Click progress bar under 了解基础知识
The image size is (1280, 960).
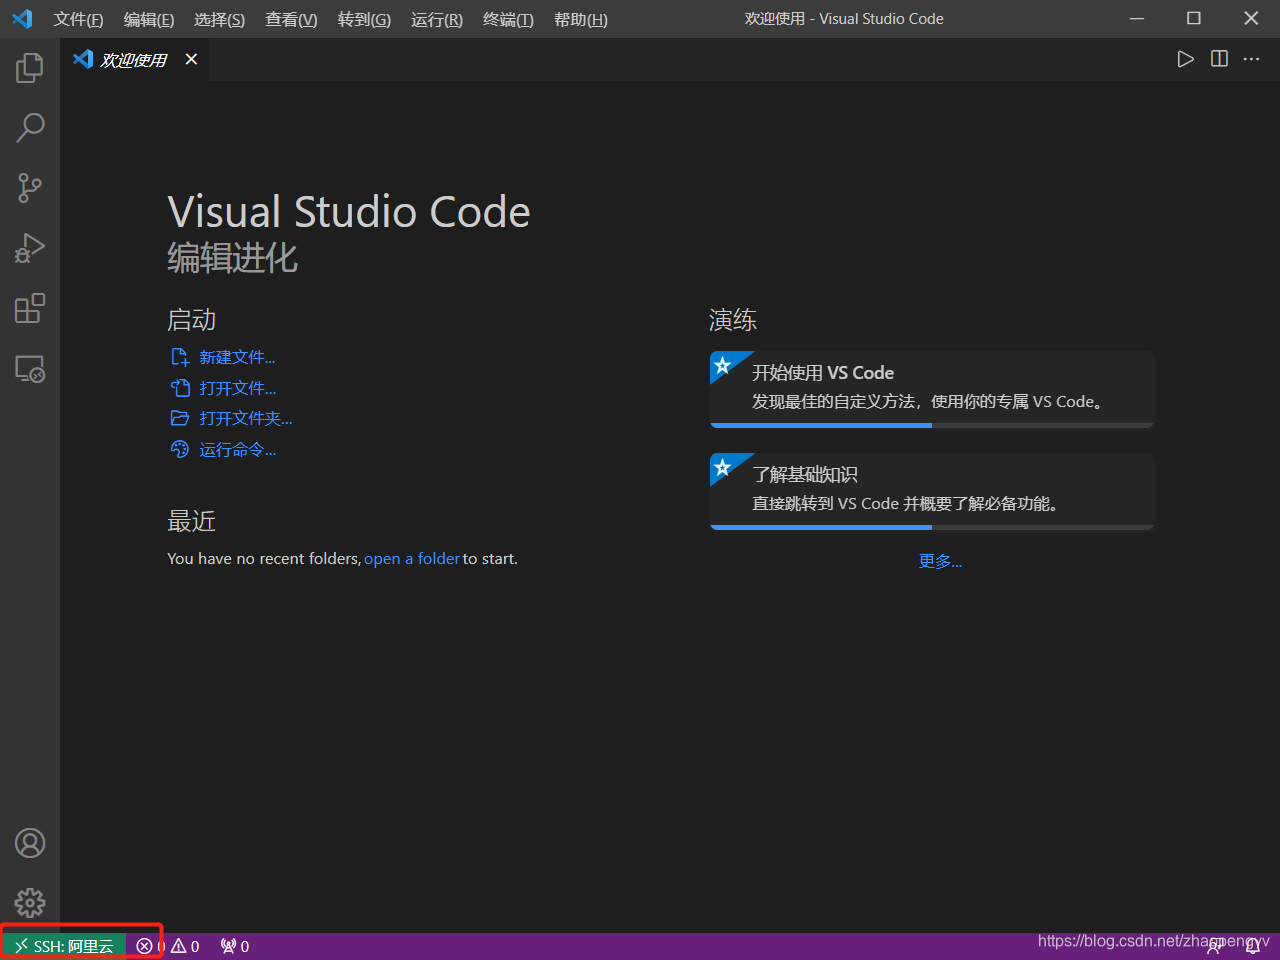pyautogui.click(x=932, y=527)
